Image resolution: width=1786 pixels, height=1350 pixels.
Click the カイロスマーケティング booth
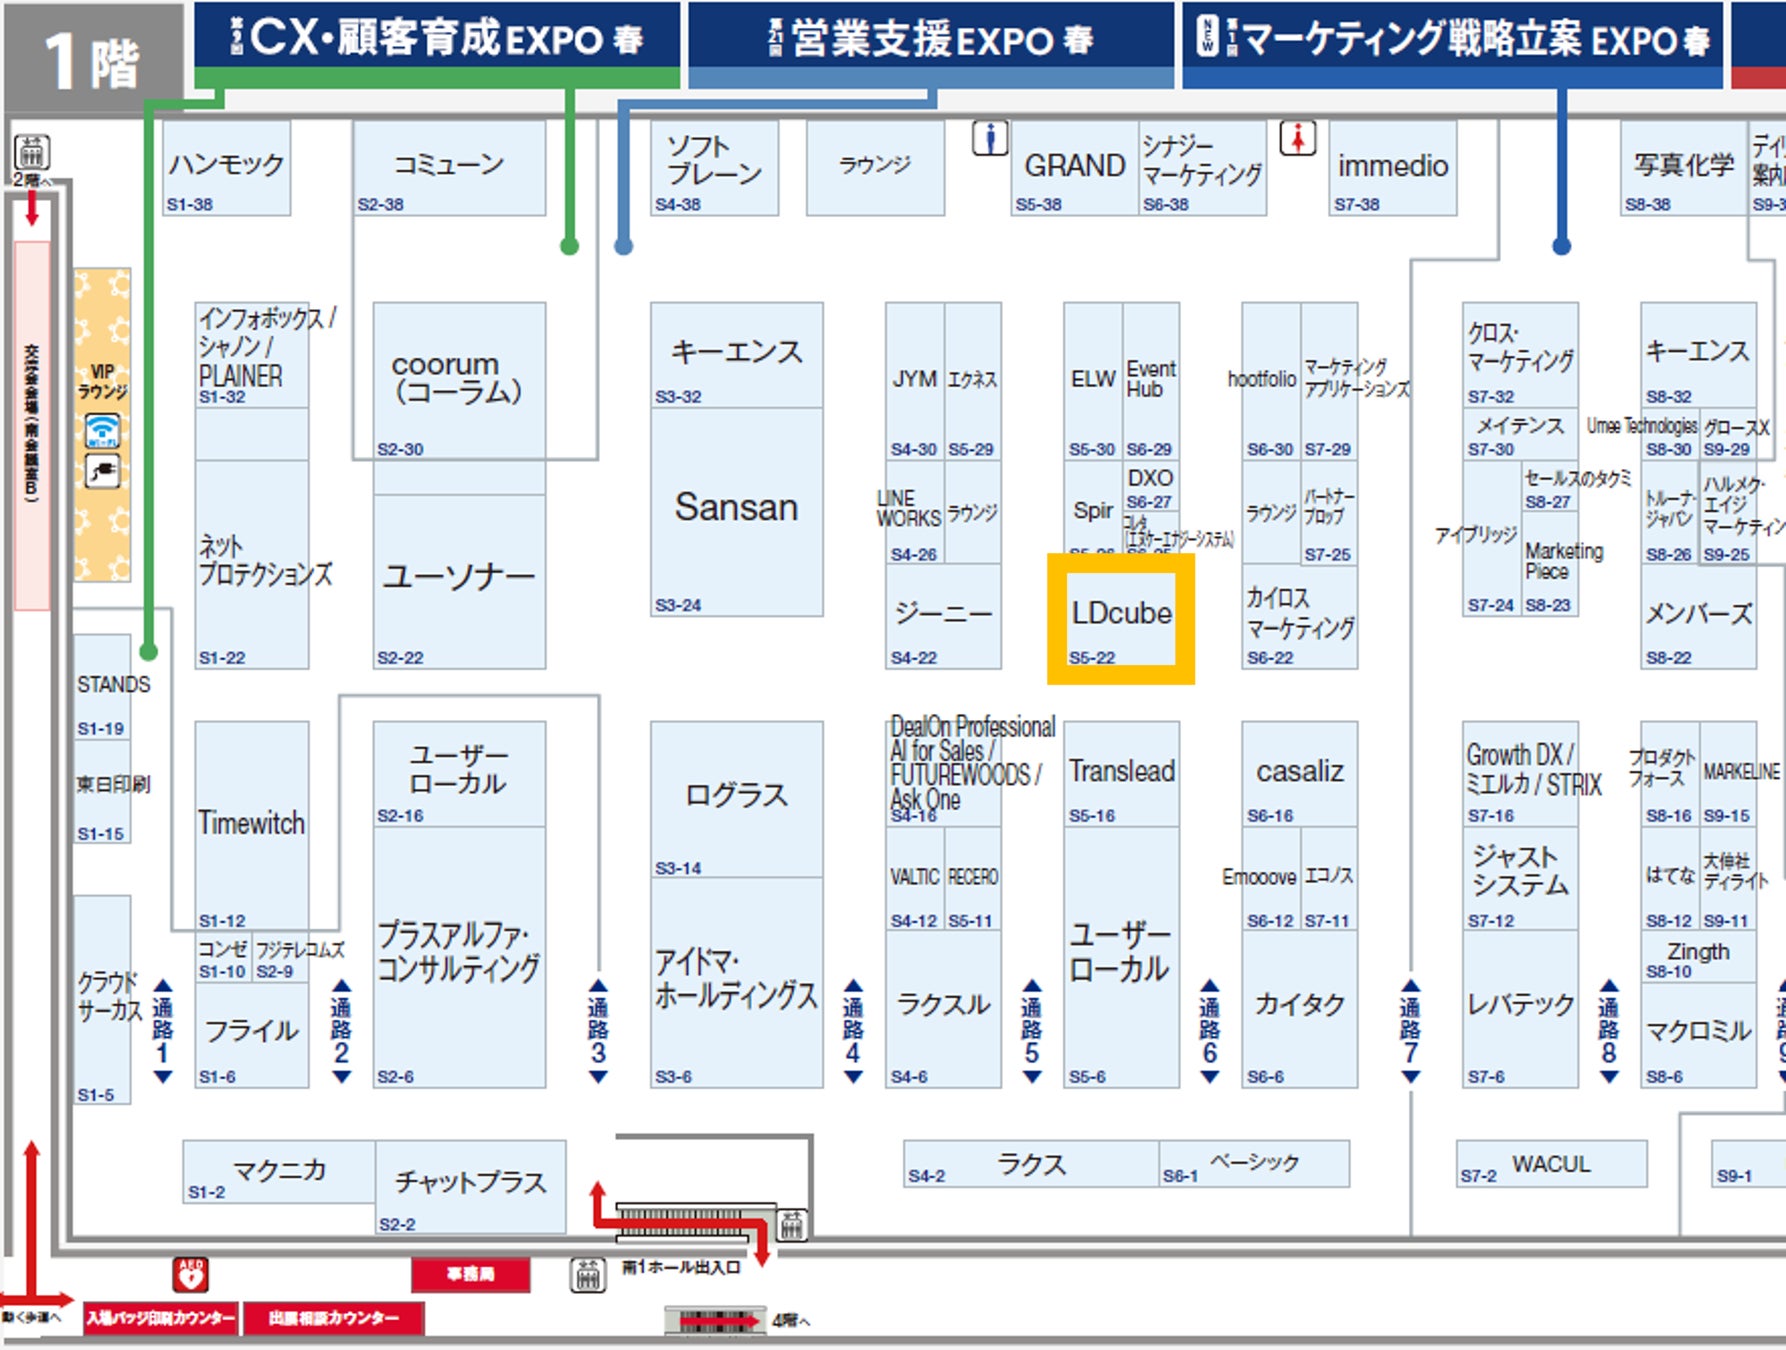click(1300, 616)
